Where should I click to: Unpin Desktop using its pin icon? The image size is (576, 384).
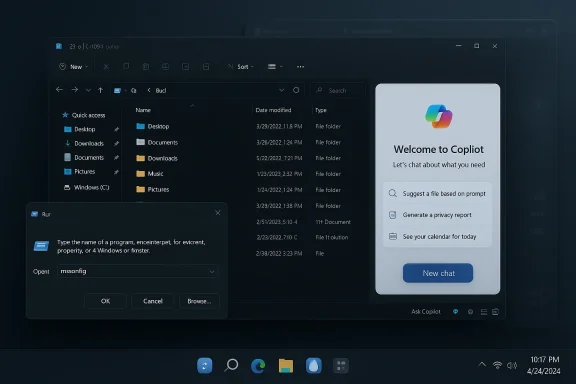(116, 129)
